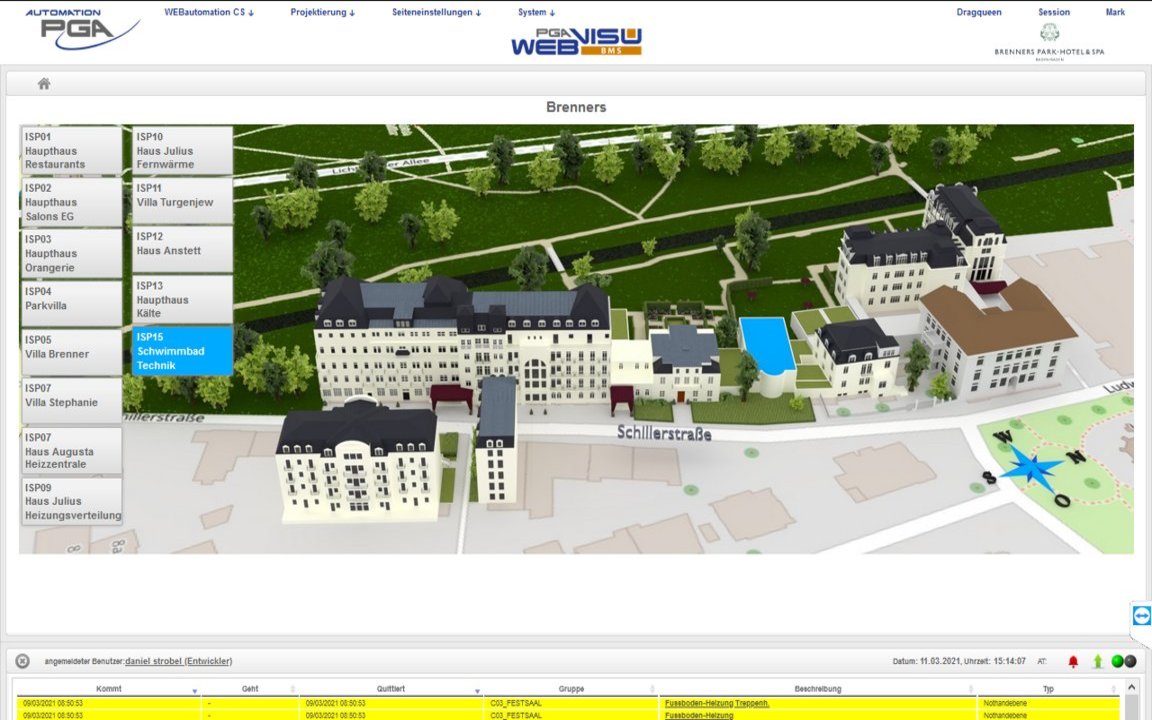
Task: Open ISP10 Haus Julius Fernwärme
Action: (183, 151)
